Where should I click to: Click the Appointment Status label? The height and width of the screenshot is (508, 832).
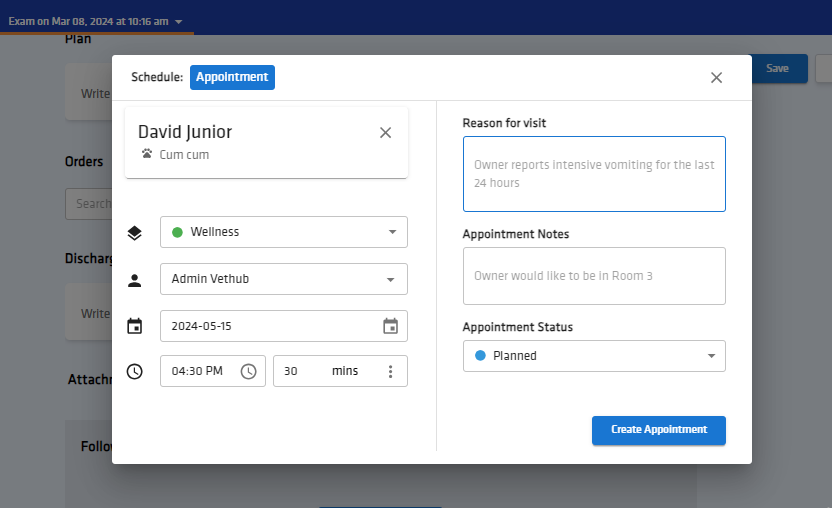pyautogui.click(x=518, y=327)
